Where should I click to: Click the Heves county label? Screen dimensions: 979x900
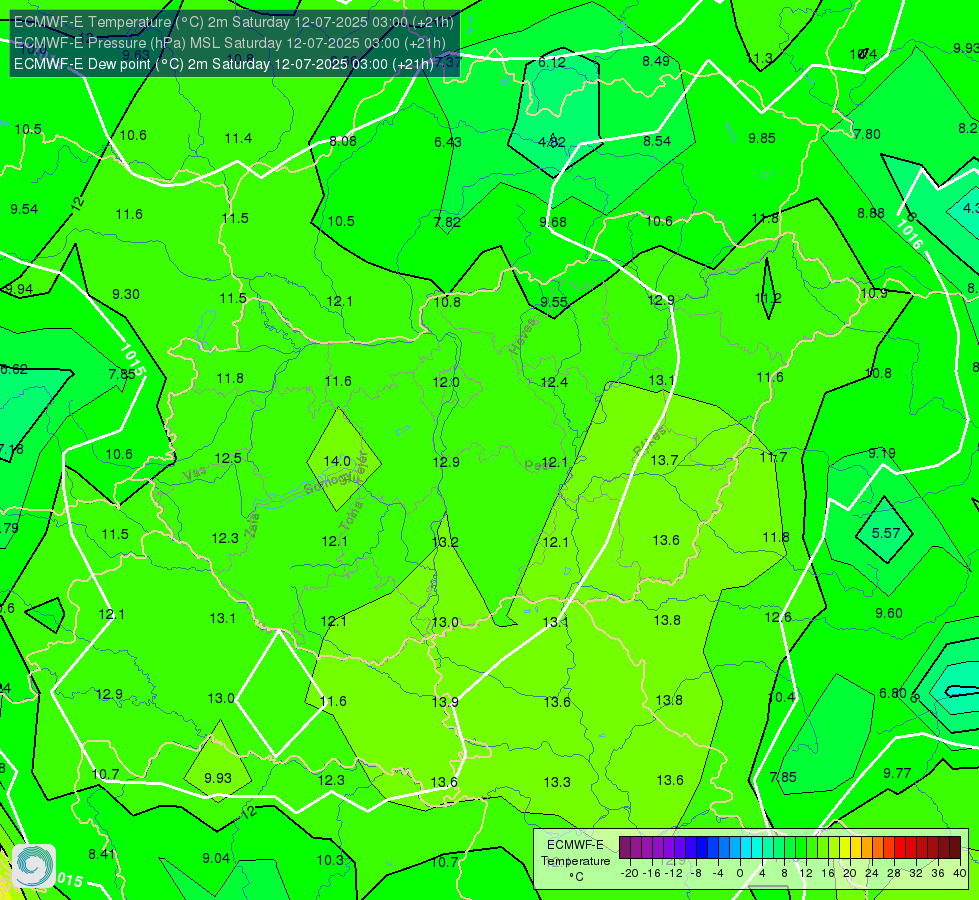coord(523,336)
